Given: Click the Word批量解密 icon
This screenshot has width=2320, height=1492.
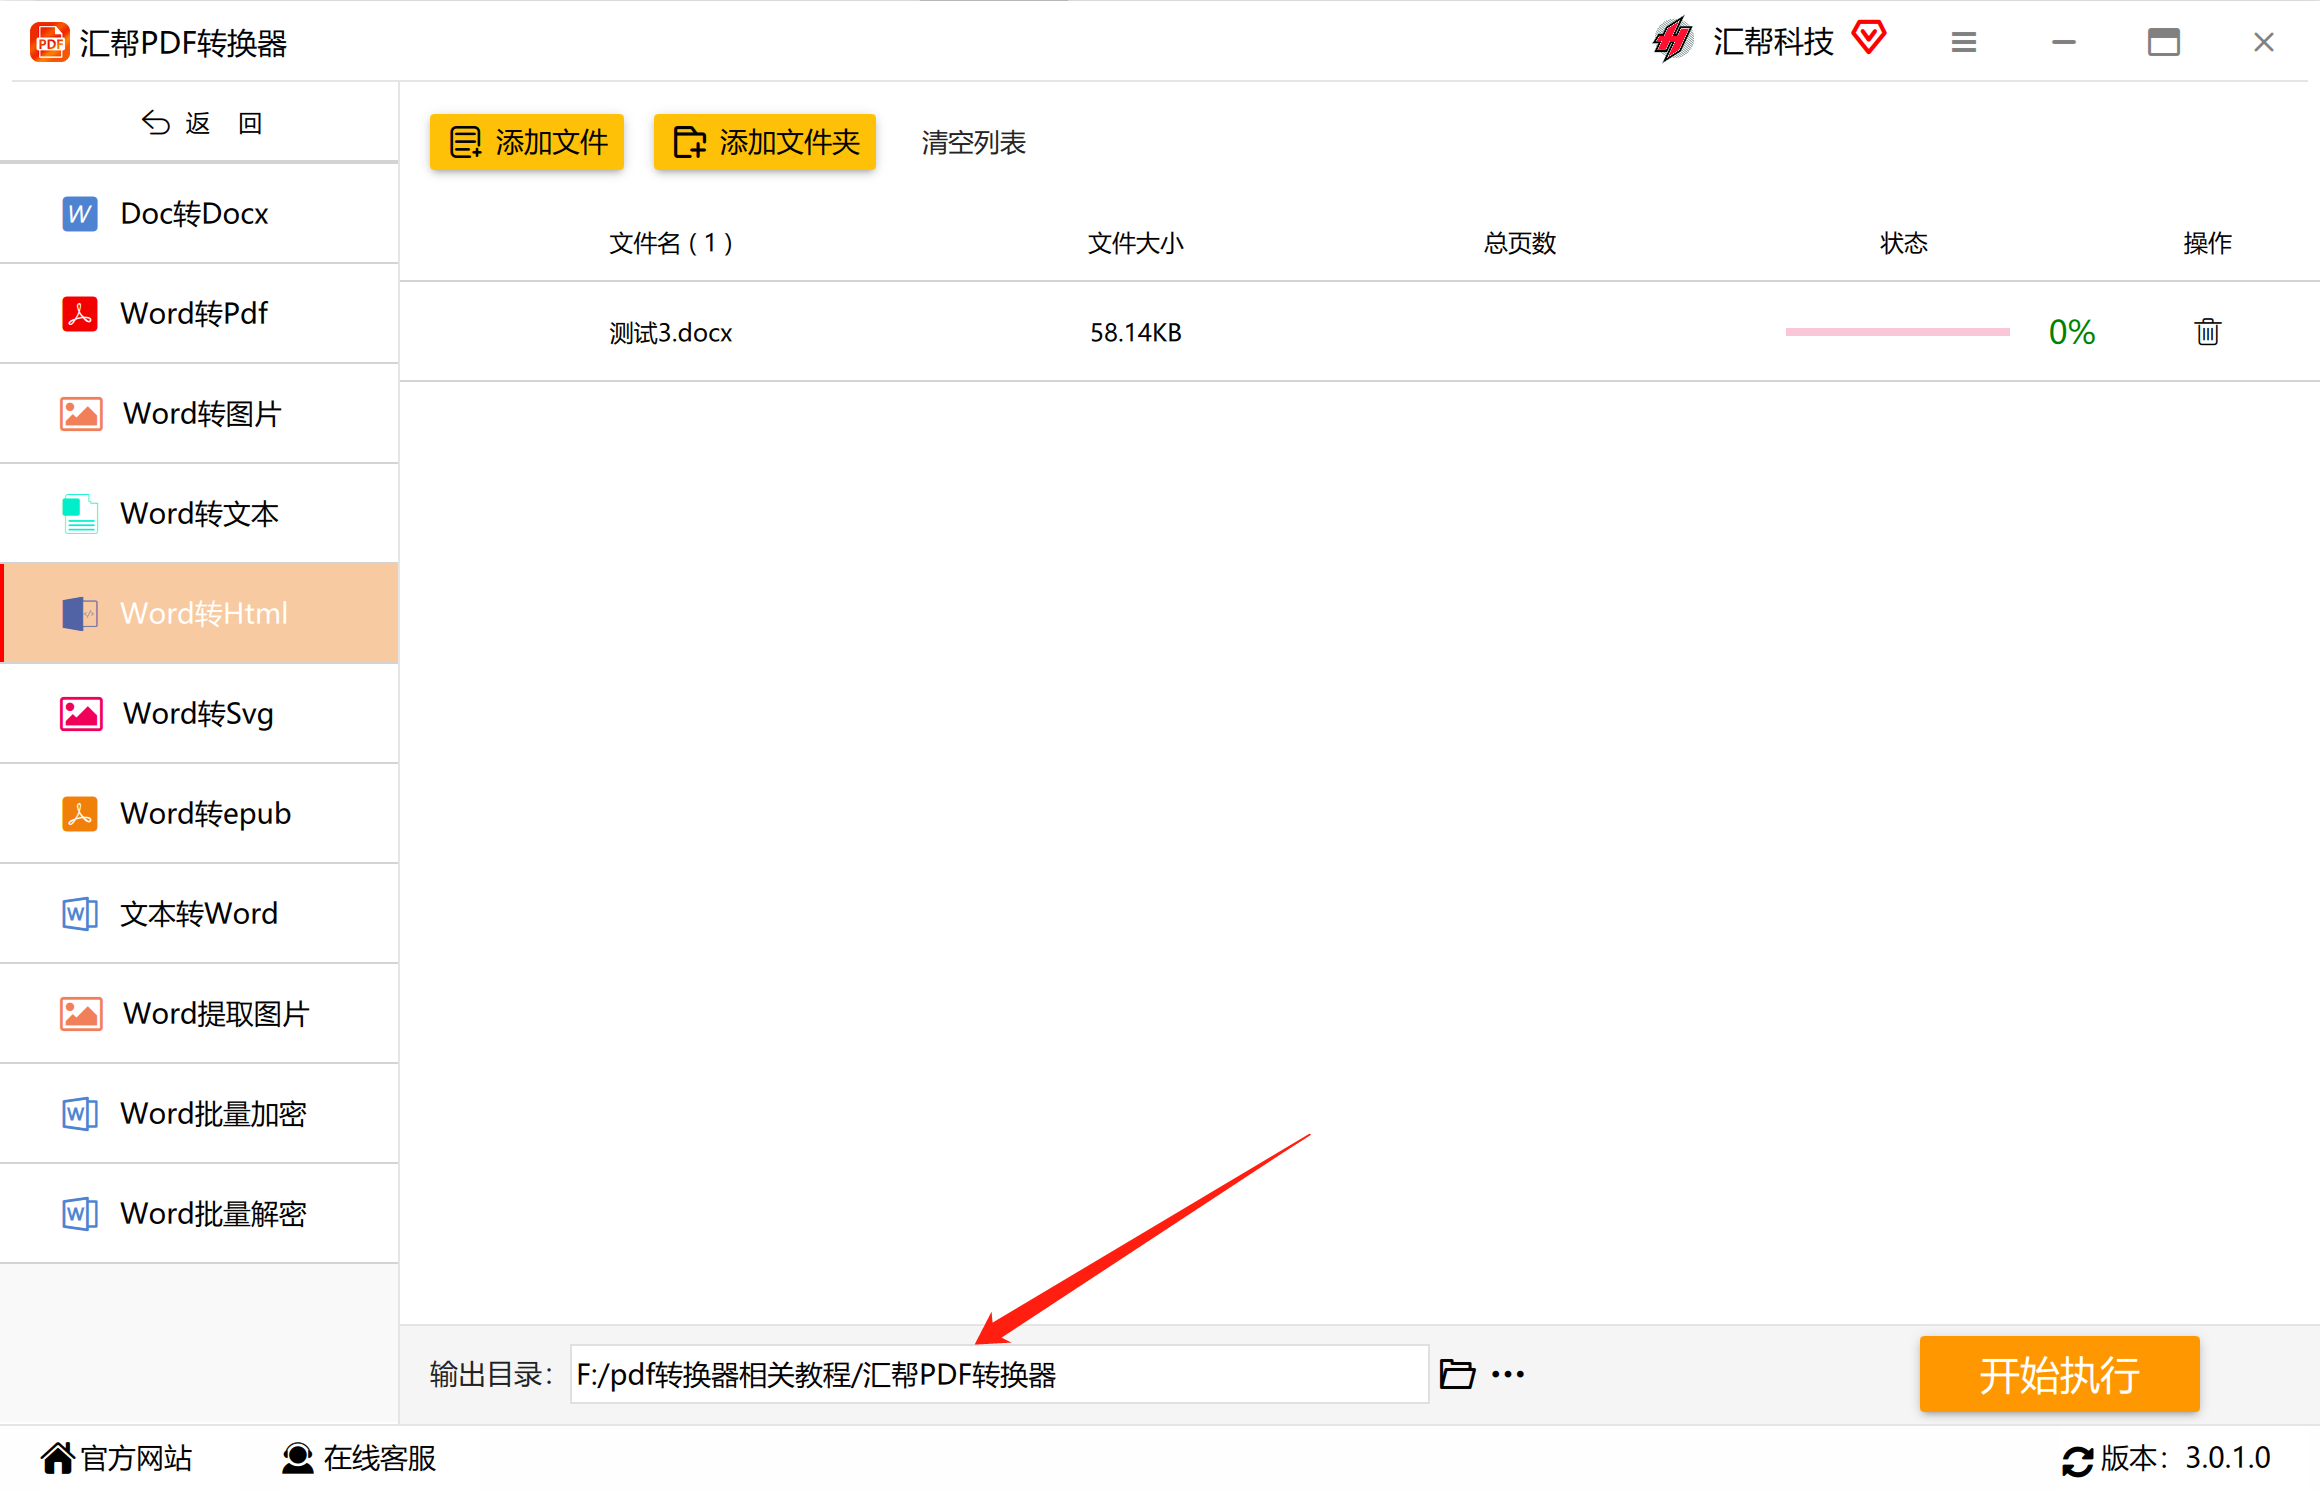Looking at the screenshot, I should 80,1213.
